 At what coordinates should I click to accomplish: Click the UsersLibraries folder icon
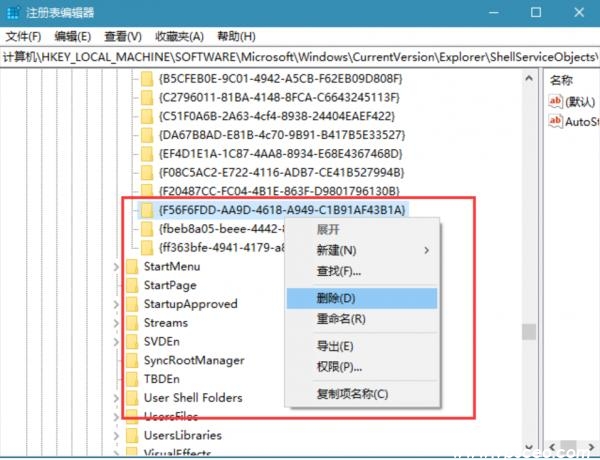pyautogui.click(x=132, y=435)
